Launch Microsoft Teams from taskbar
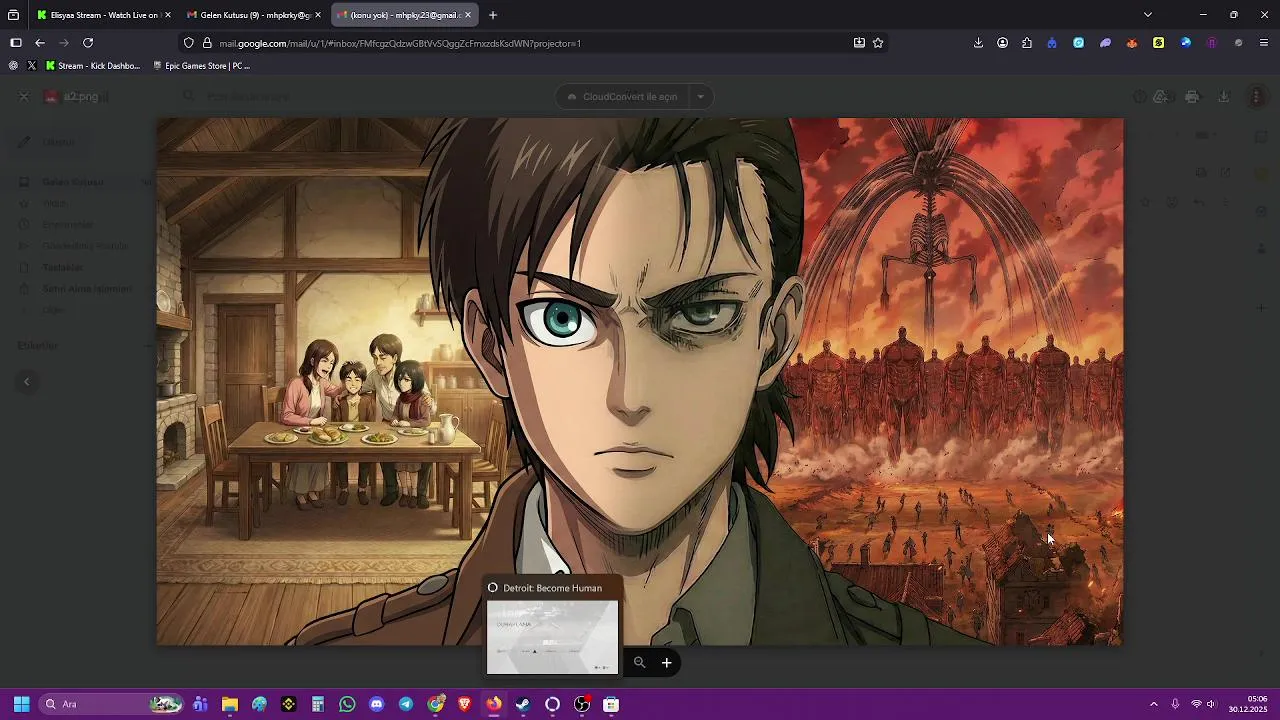This screenshot has height=720, width=1280. point(200,704)
